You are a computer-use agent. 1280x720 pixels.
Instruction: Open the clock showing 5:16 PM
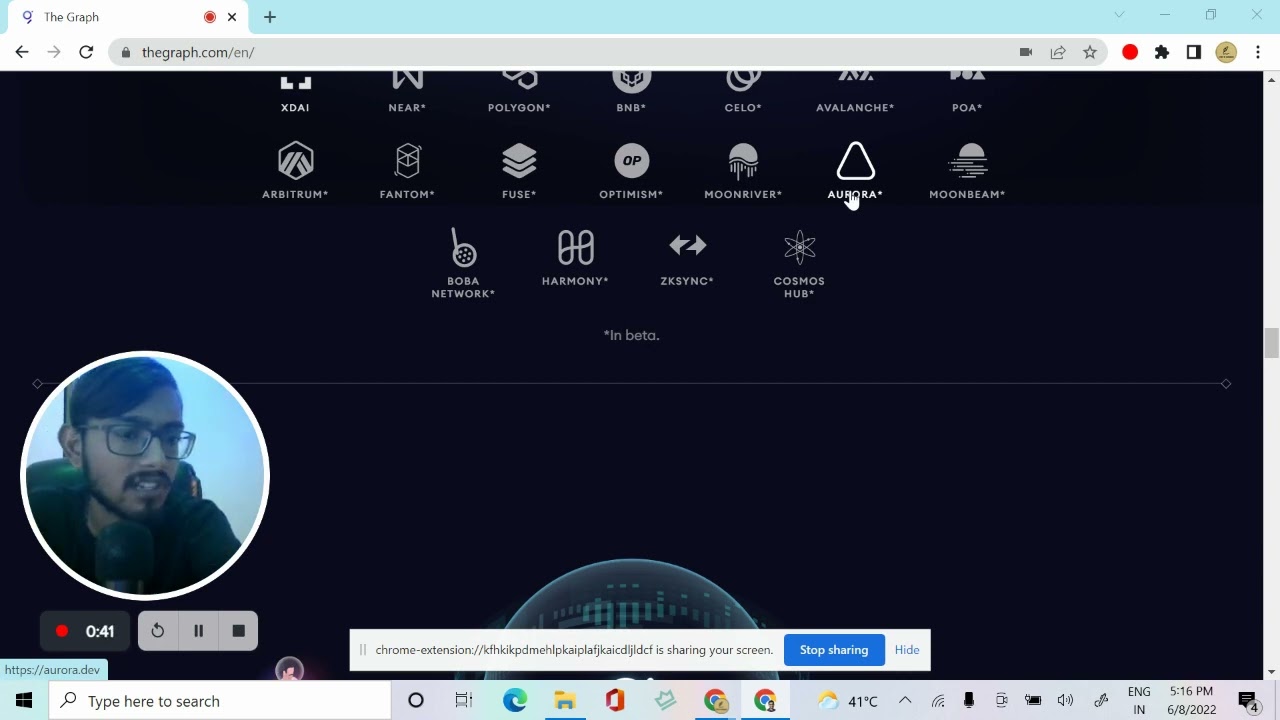click(1191, 700)
